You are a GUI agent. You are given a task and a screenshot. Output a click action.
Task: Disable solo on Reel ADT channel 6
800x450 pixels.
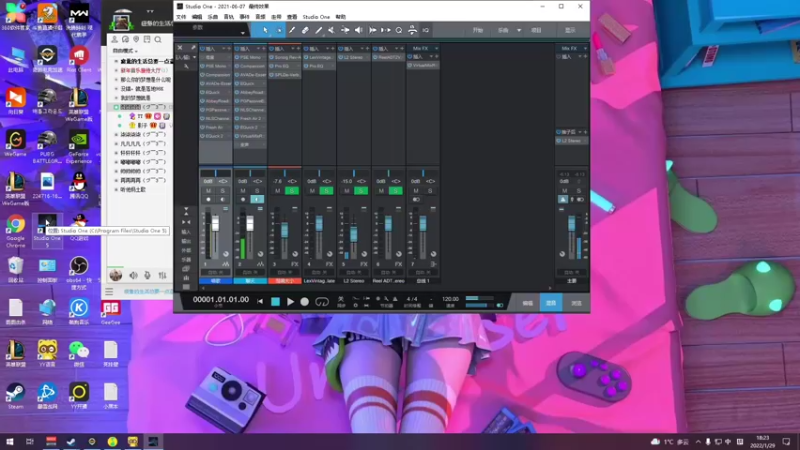point(395,191)
